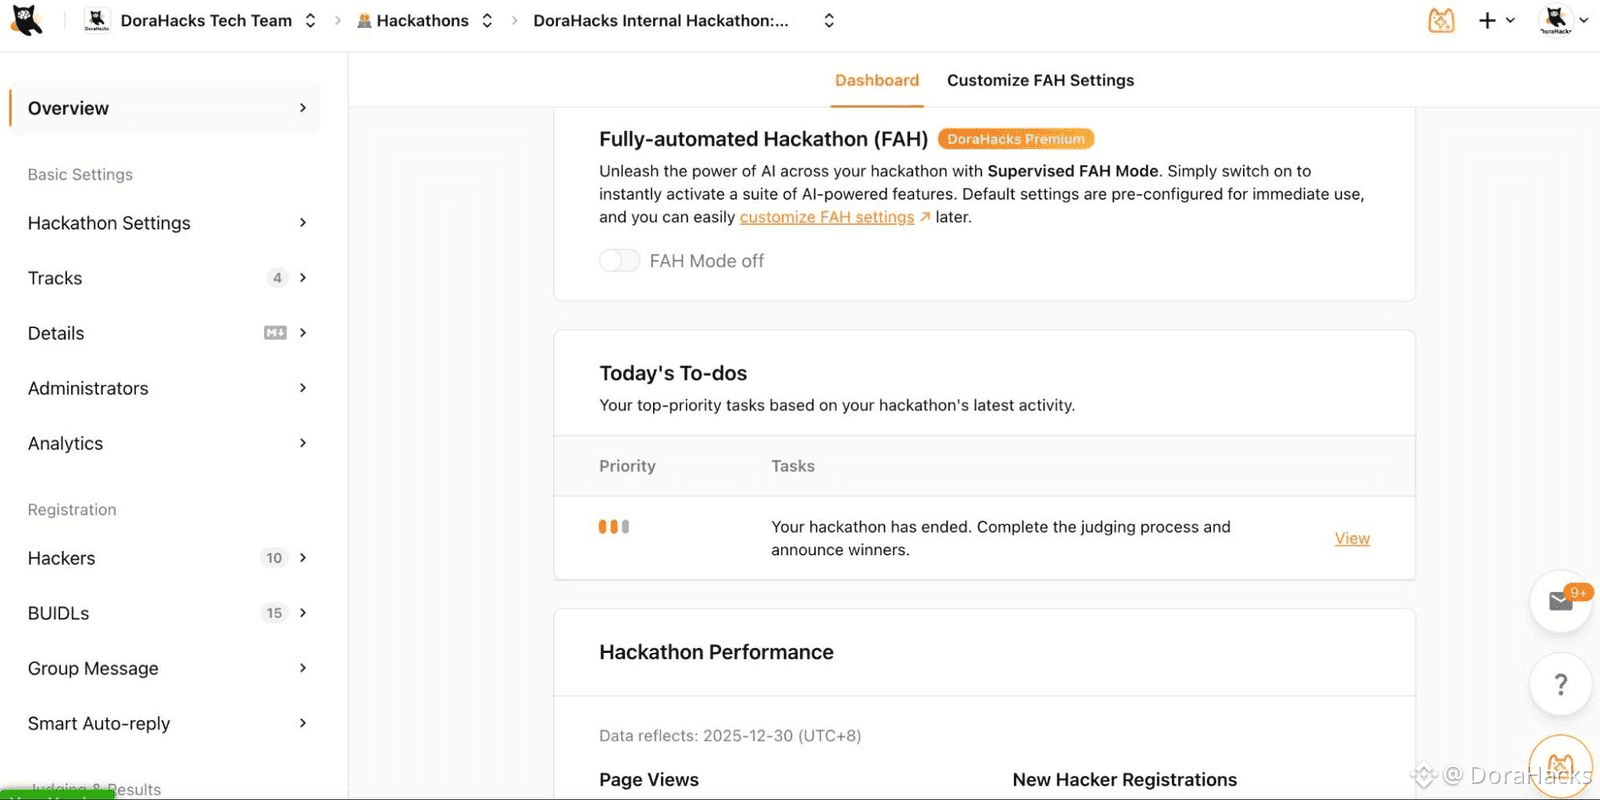Open the DoraHacks Tech Team switcher dropdown

(310, 20)
